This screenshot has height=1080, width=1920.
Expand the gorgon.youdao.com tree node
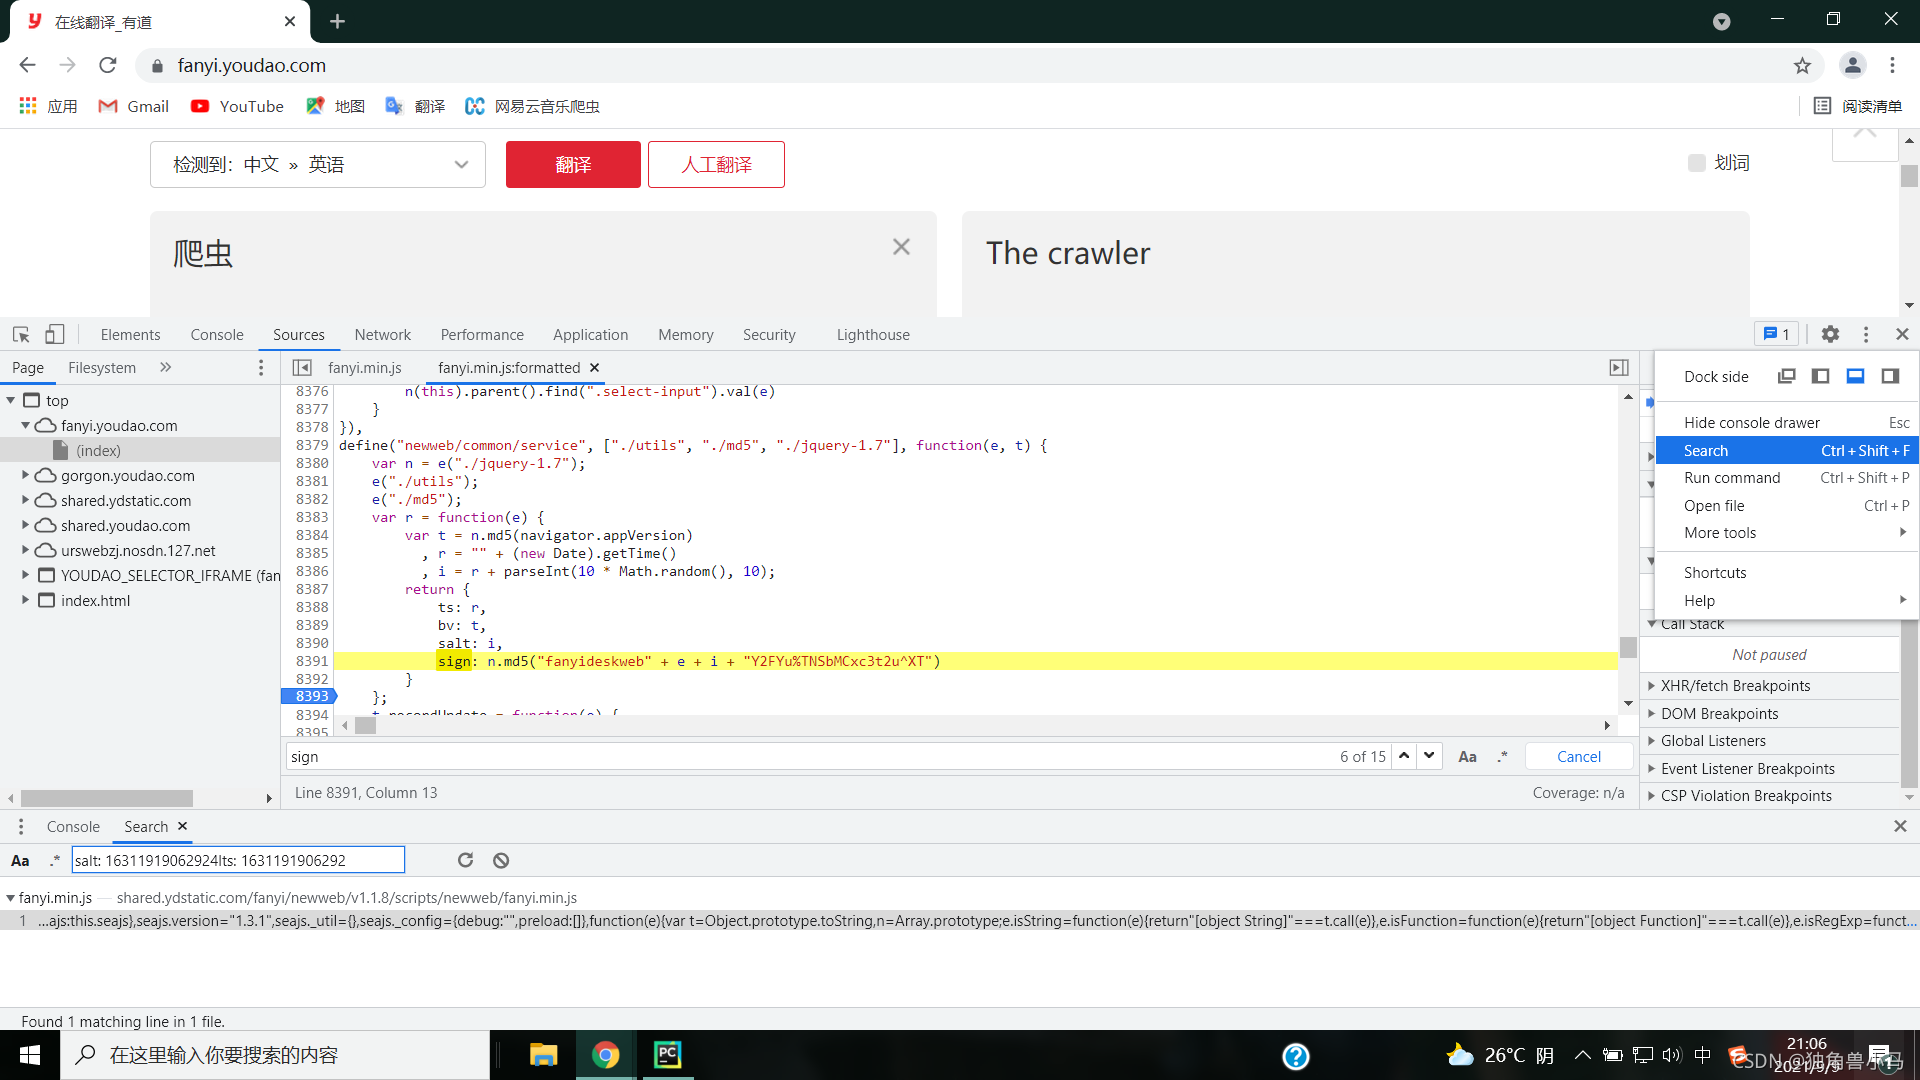click(25, 476)
